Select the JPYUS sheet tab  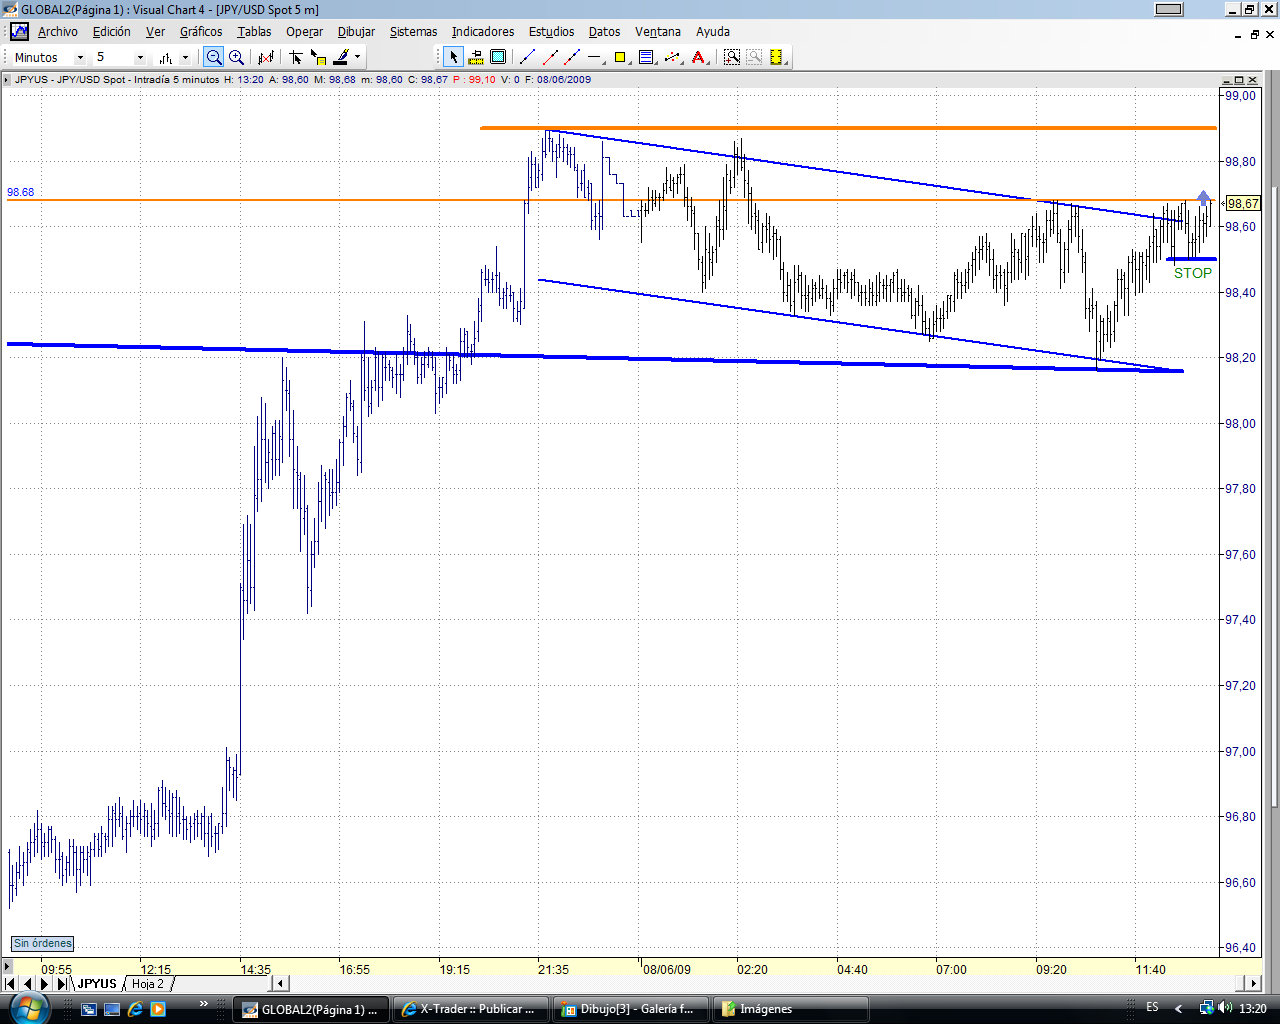click(x=97, y=984)
